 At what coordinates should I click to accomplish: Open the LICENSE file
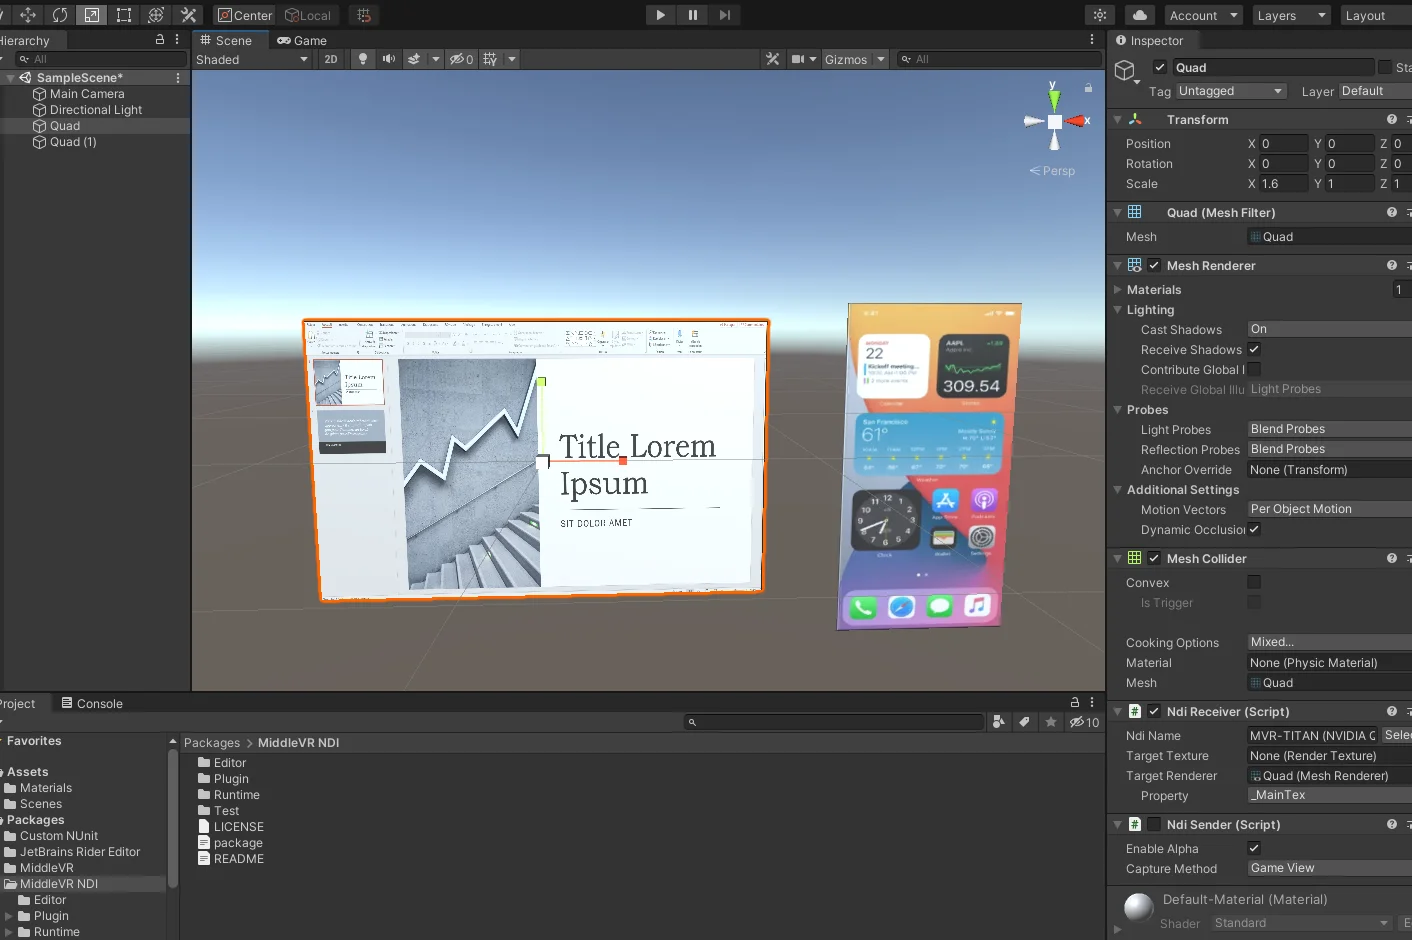[x=231, y=827]
